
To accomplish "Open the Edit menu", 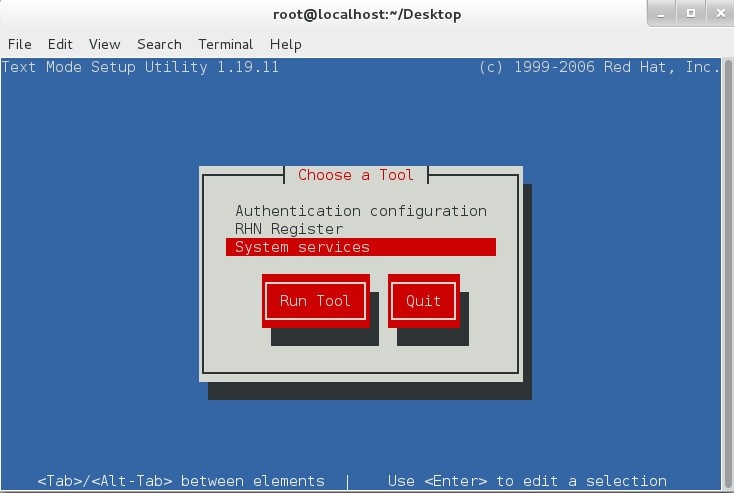I will 60,44.
